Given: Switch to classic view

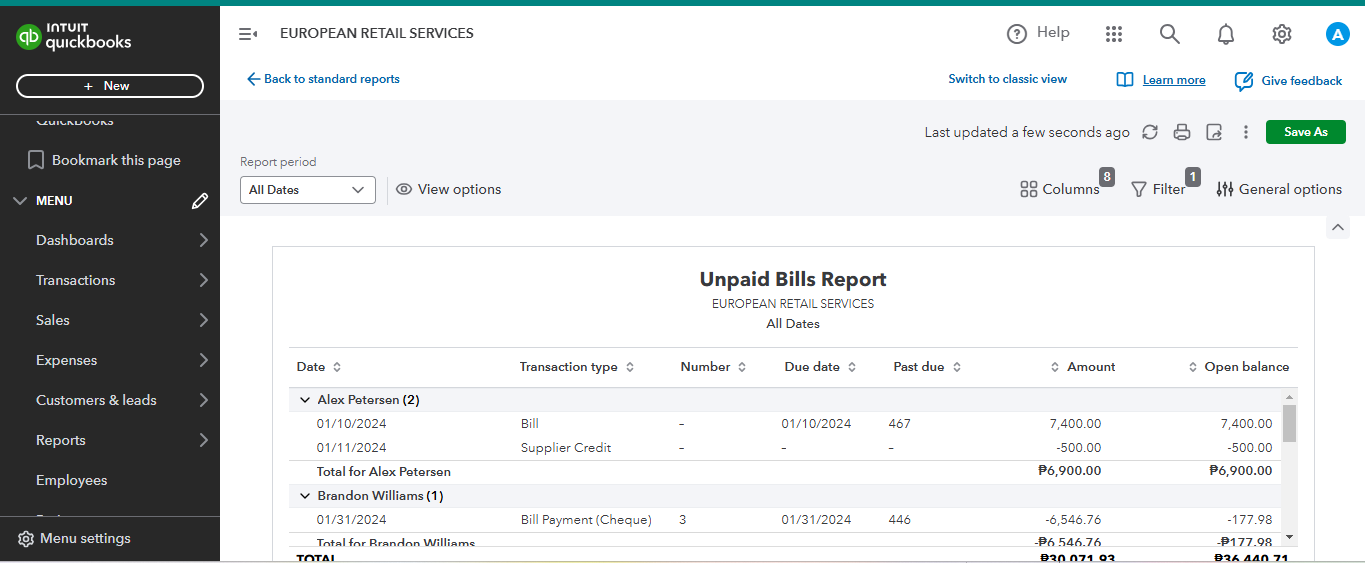Looking at the screenshot, I should click(x=1008, y=79).
